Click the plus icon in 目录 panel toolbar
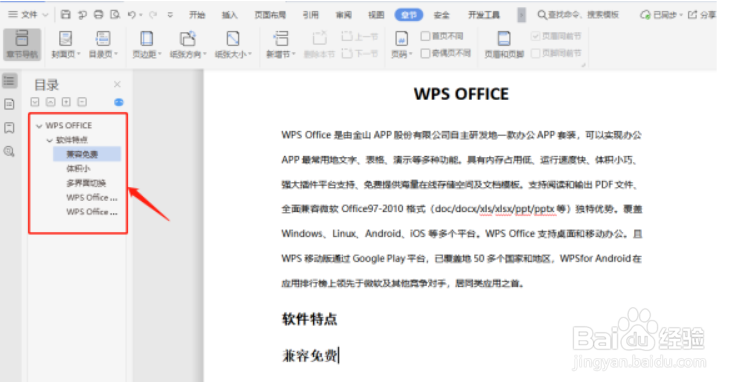Viewport: 747px width, 388px height. 66,102
